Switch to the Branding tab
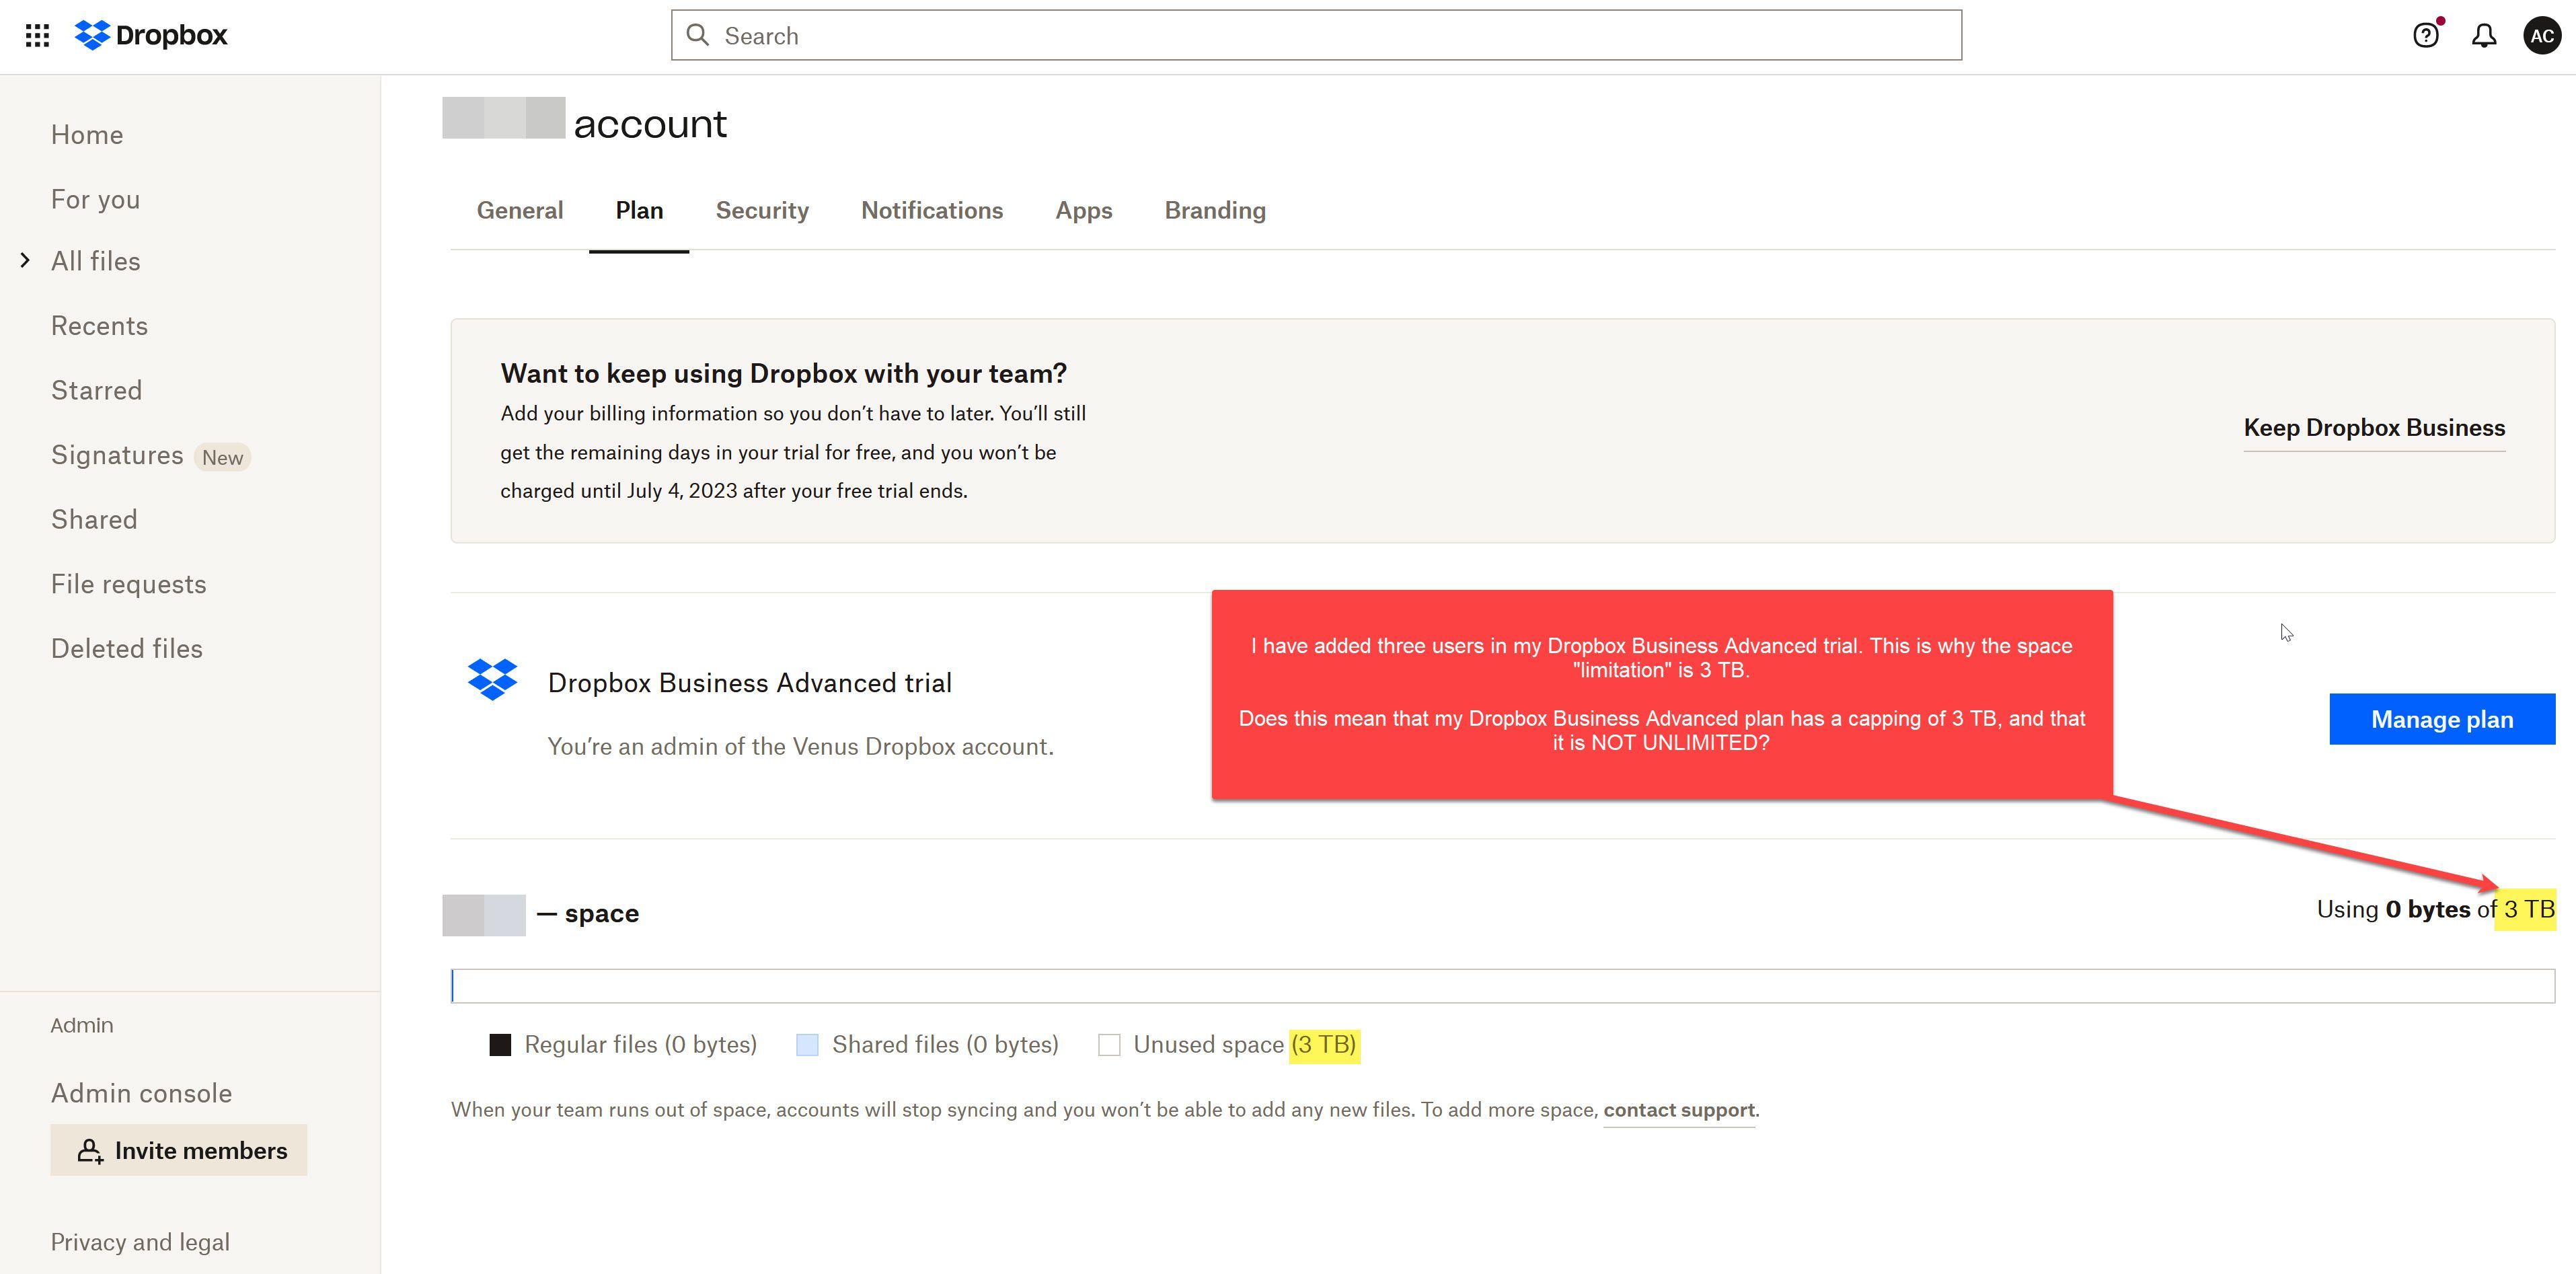This screenshot has height=1274, width=2576. click(x=1215, y=210)
